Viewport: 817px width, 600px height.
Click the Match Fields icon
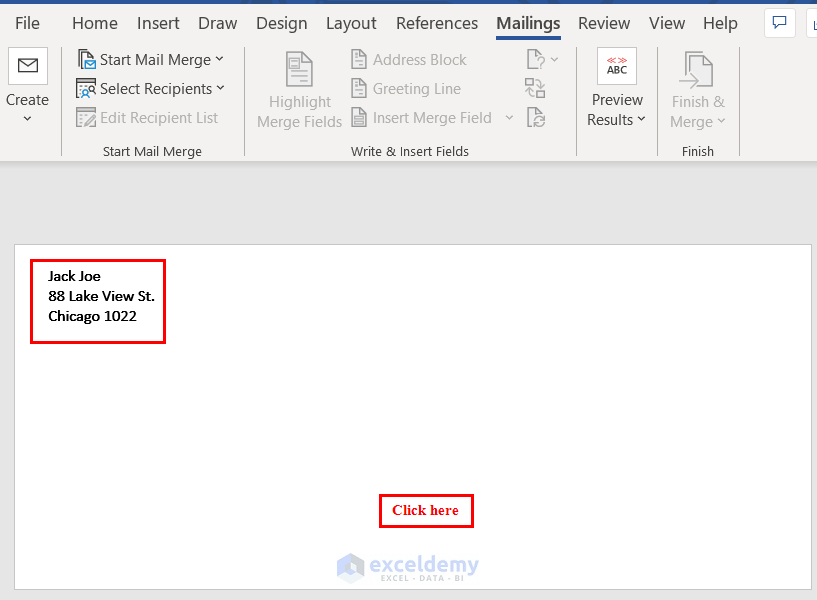535,88
